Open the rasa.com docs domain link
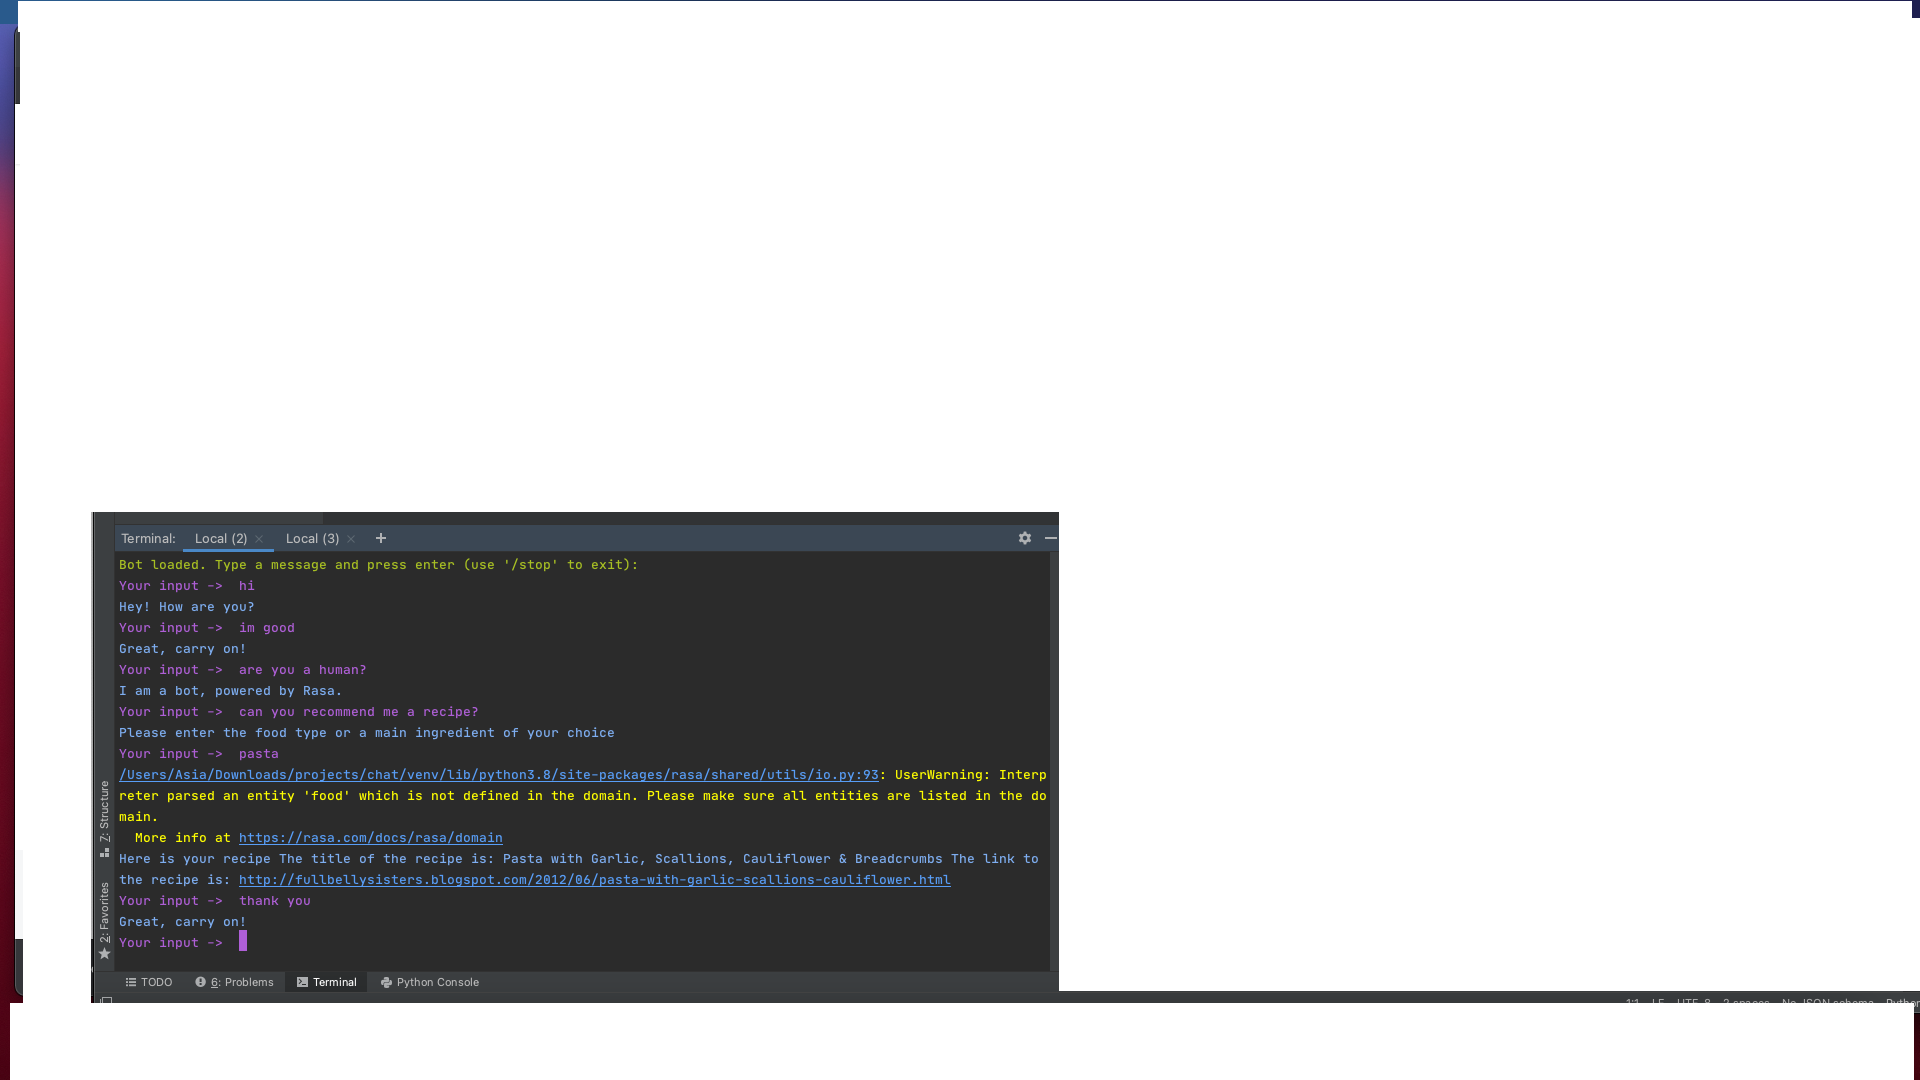The image size is (1920, 1080). click(370, 838)
